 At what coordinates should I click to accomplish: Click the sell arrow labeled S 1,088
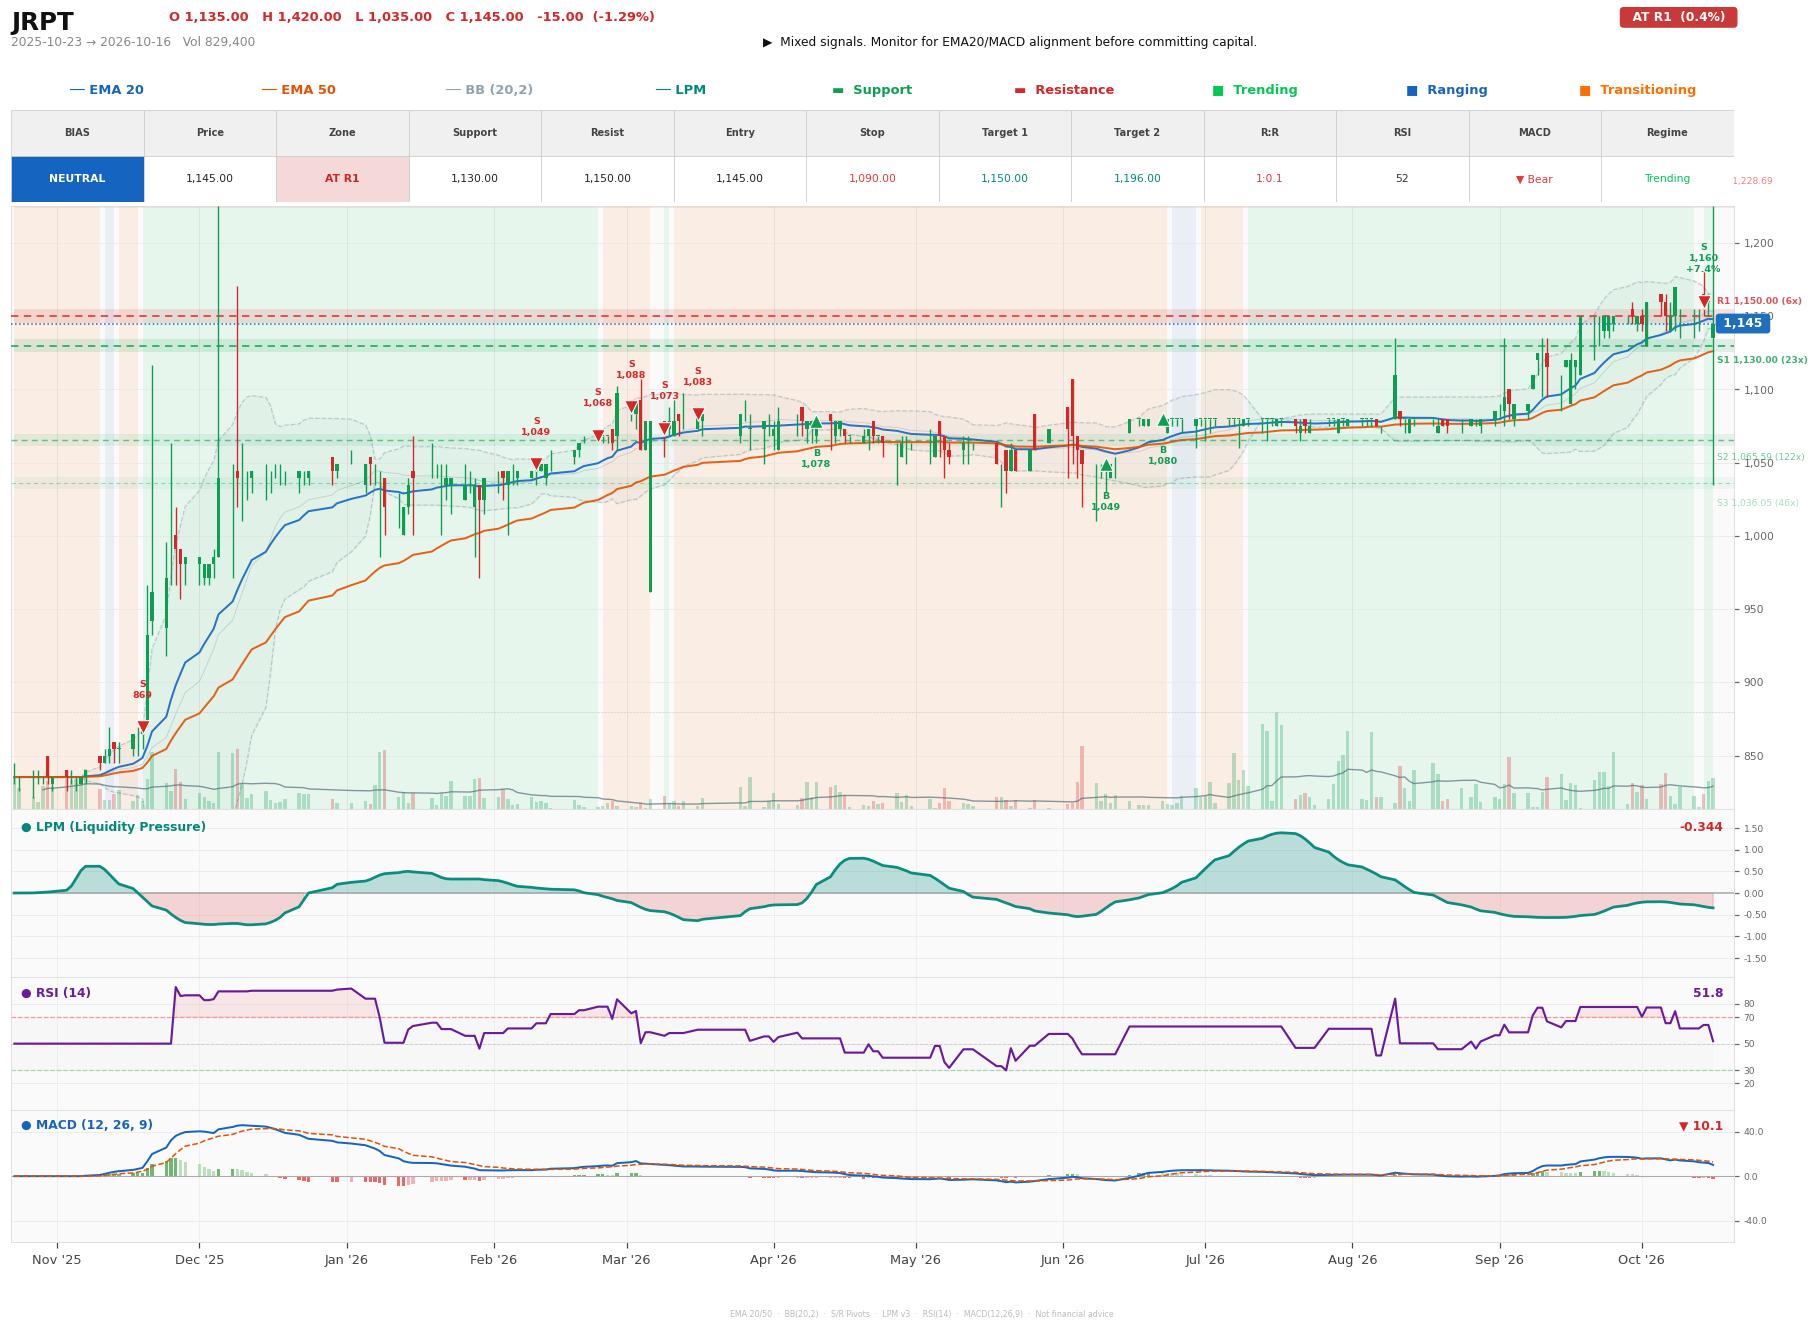click(631, 407)
